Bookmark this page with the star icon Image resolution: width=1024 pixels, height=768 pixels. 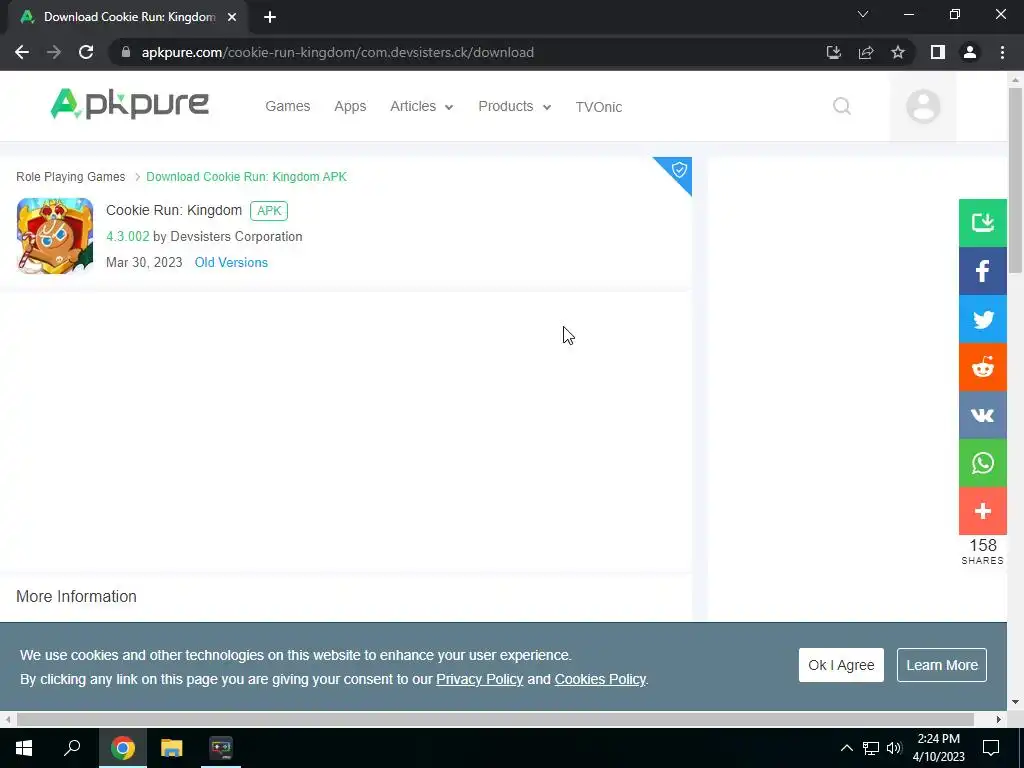898,52
